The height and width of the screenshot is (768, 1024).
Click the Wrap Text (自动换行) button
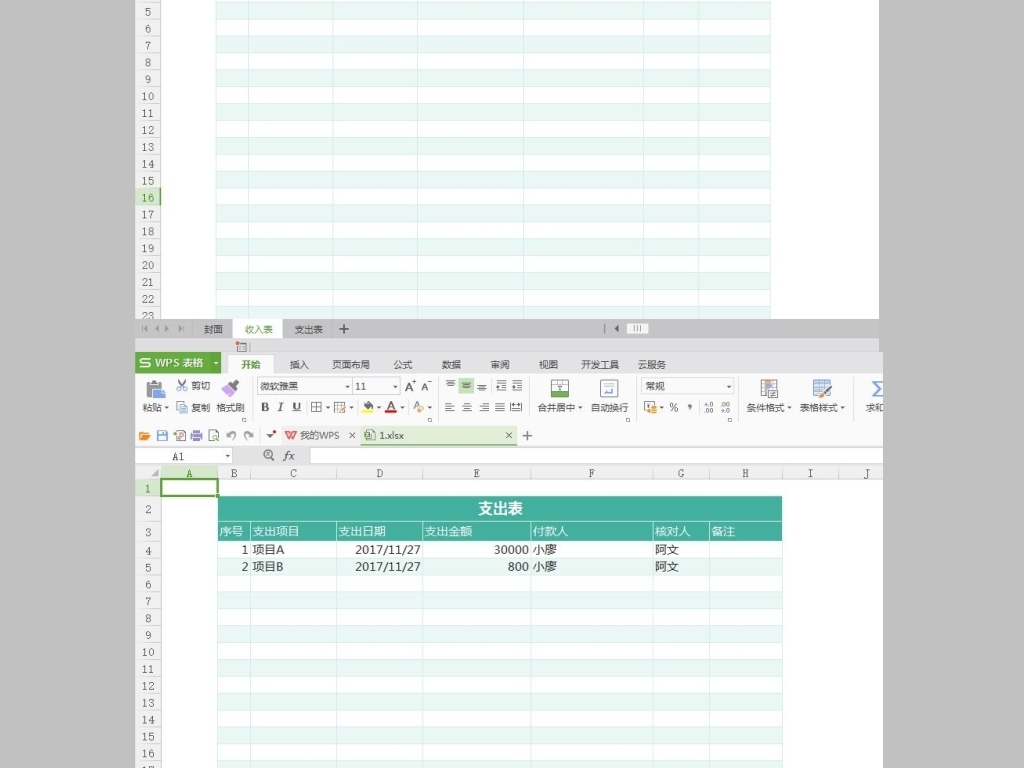click(x=609, y=395)
